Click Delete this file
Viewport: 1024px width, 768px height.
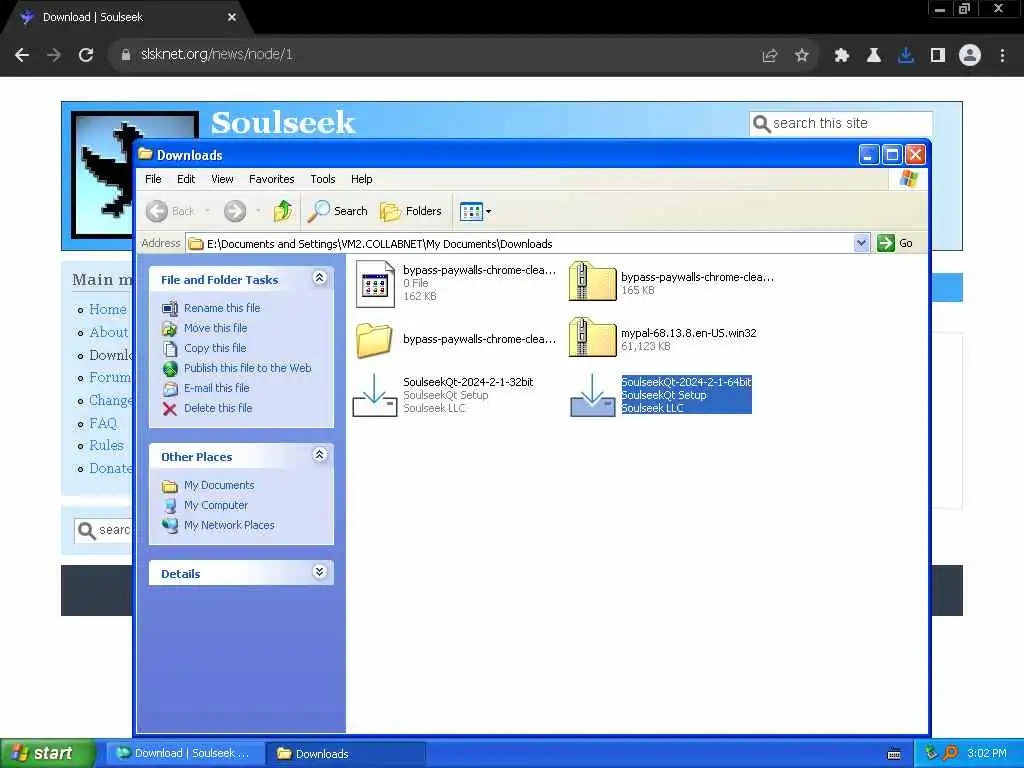(218, 408)
